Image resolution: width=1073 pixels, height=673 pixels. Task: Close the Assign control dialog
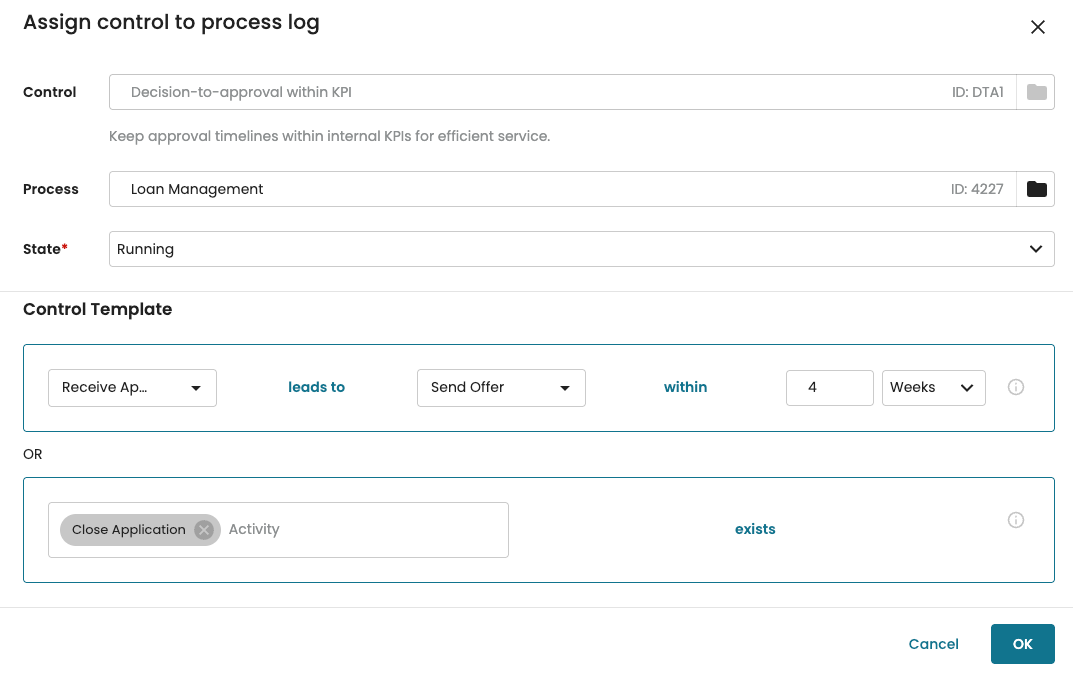[1037, 27]
